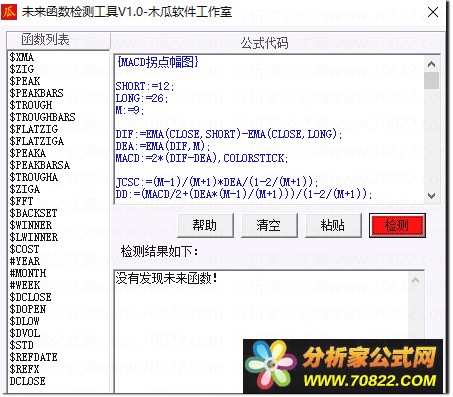Select $REFDATE in the function list
Screen dimensions: 453x397
pyautogui.click(x=33, y=357)
